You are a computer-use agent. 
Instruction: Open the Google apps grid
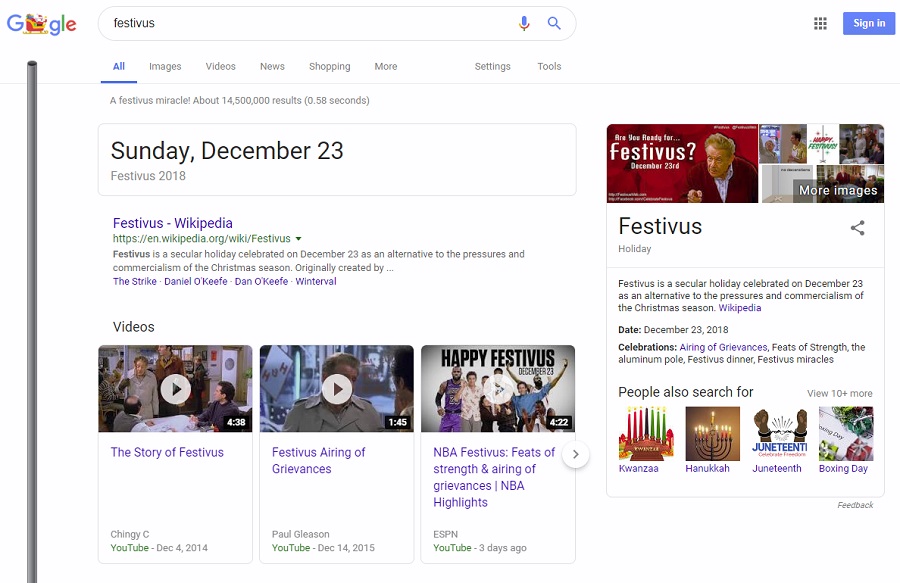[820, 24]
